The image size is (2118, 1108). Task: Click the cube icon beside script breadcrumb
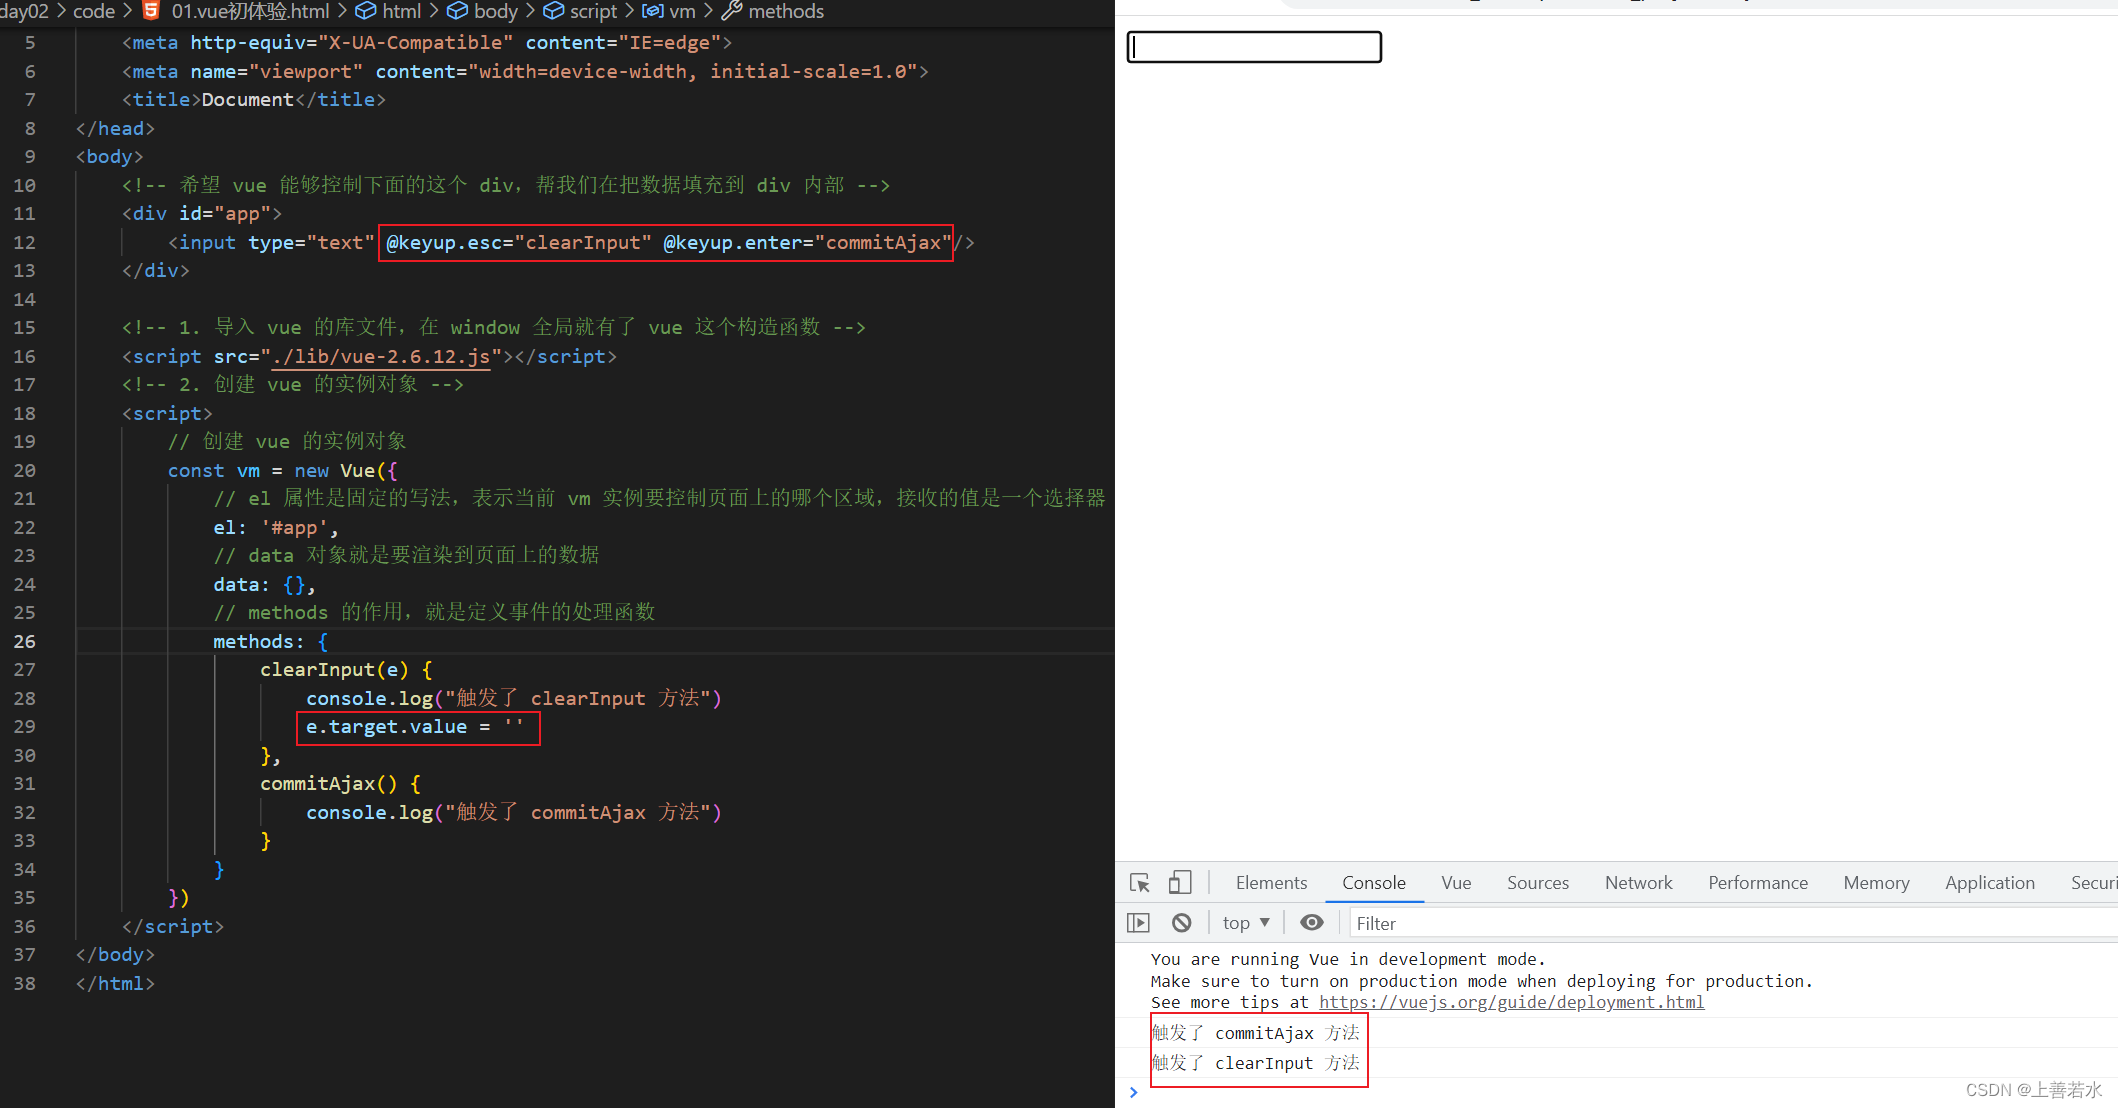click(x=553, y=11)
